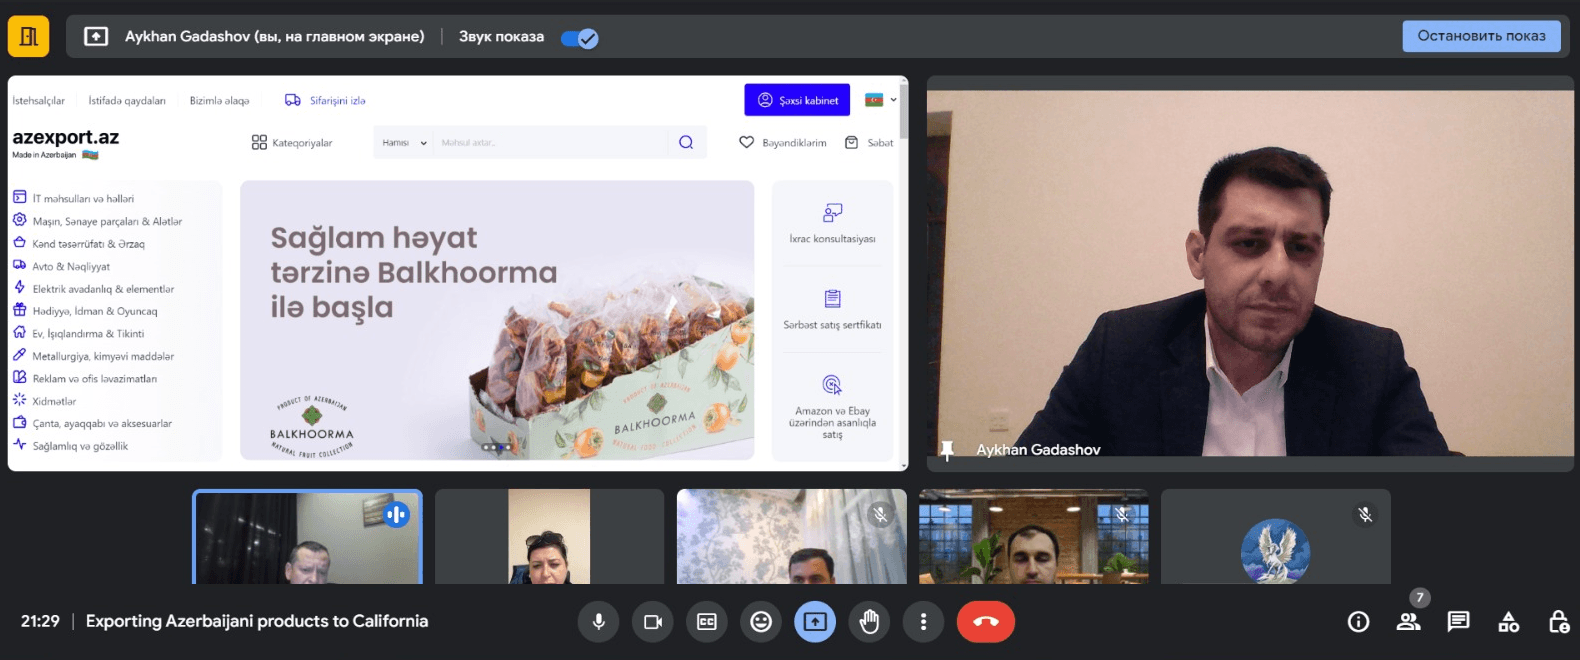Select Sağlamlıq və gözəllik category
The height and width of the screenshot is (660, 1580).
(70, 446)
